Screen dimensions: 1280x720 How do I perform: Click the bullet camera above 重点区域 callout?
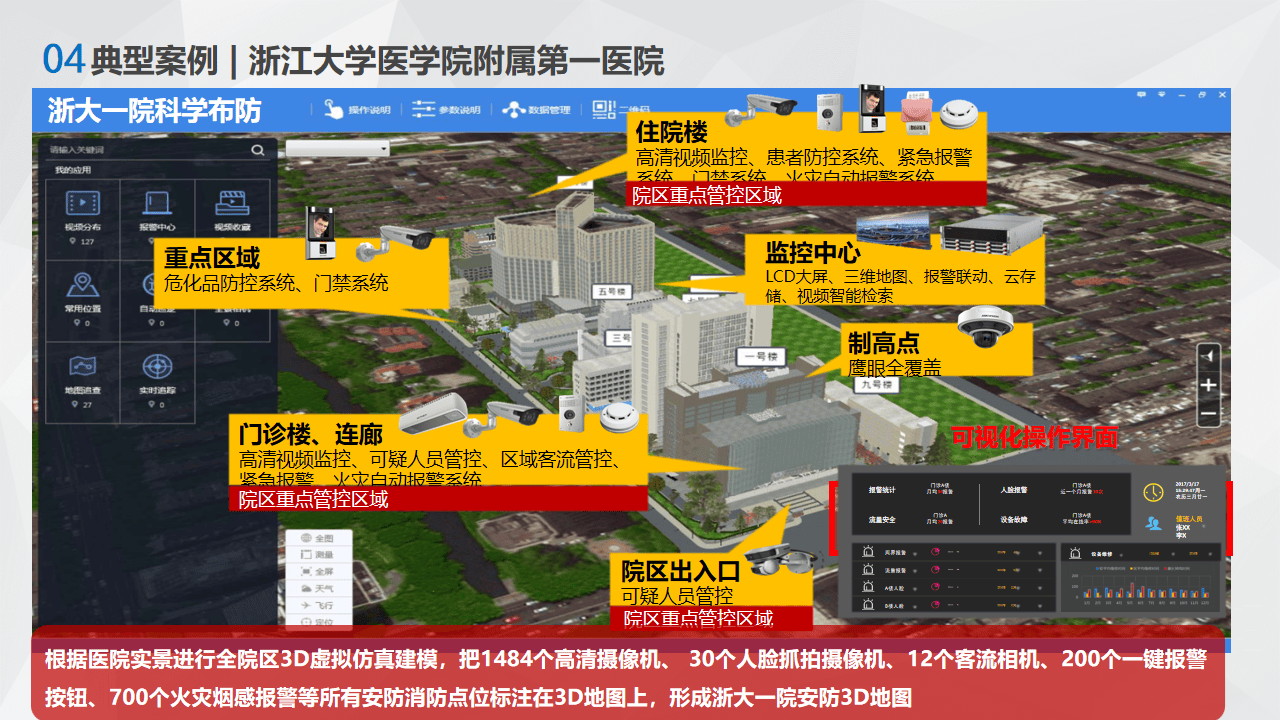[395, 243]
